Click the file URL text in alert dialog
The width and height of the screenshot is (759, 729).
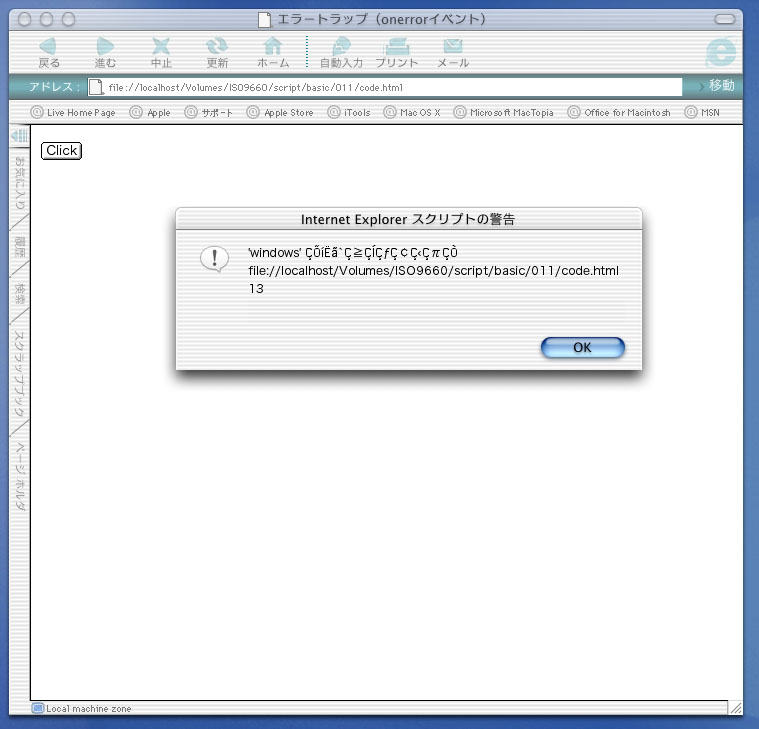(434, 271)
